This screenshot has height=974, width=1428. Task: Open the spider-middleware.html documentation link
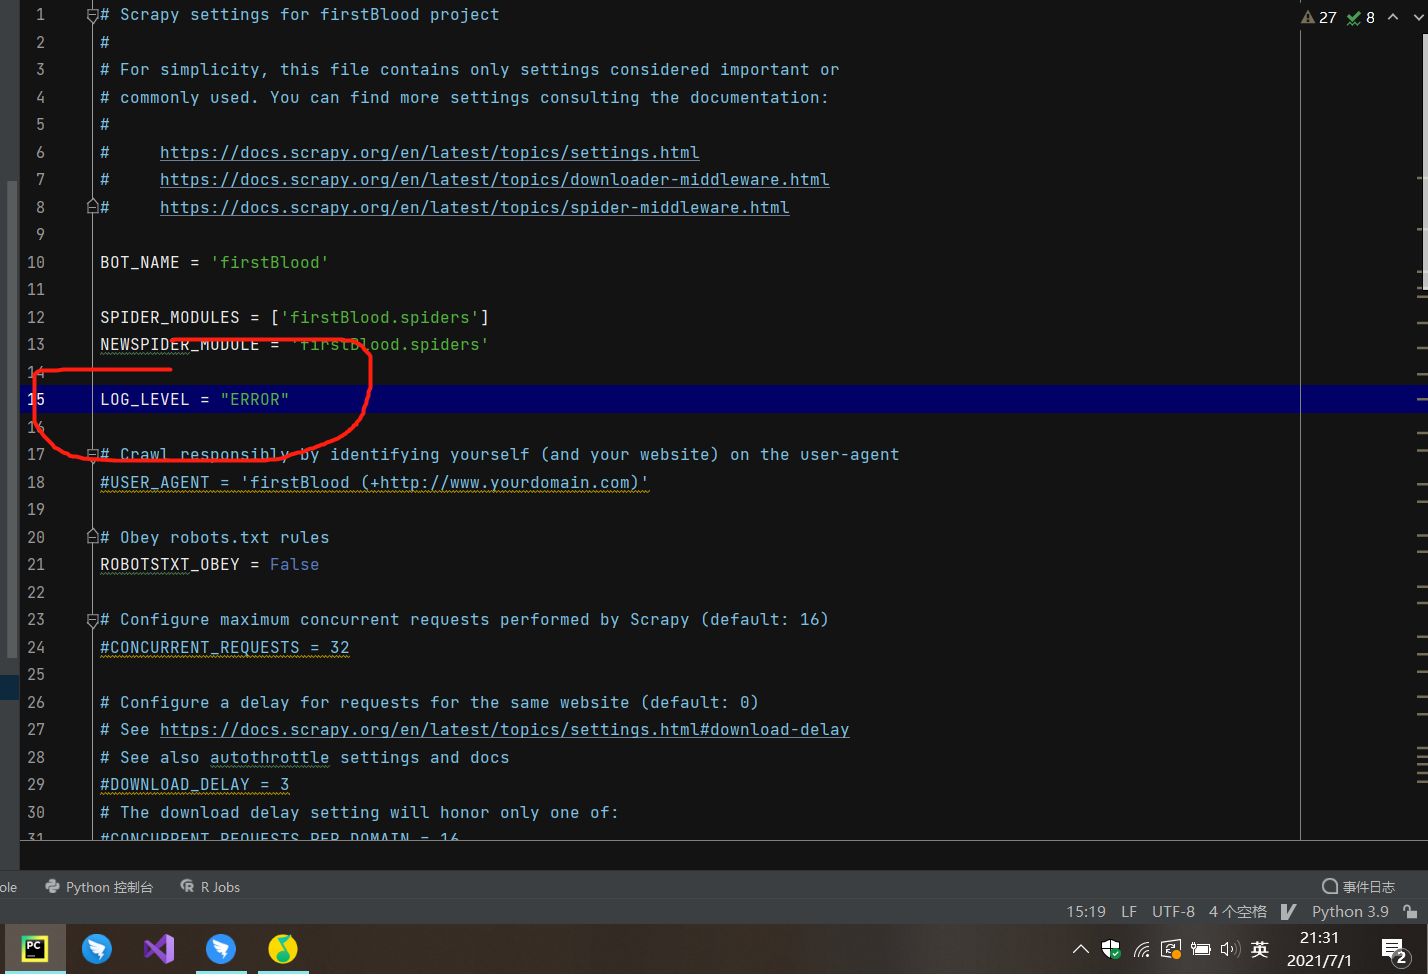(475, 207)
